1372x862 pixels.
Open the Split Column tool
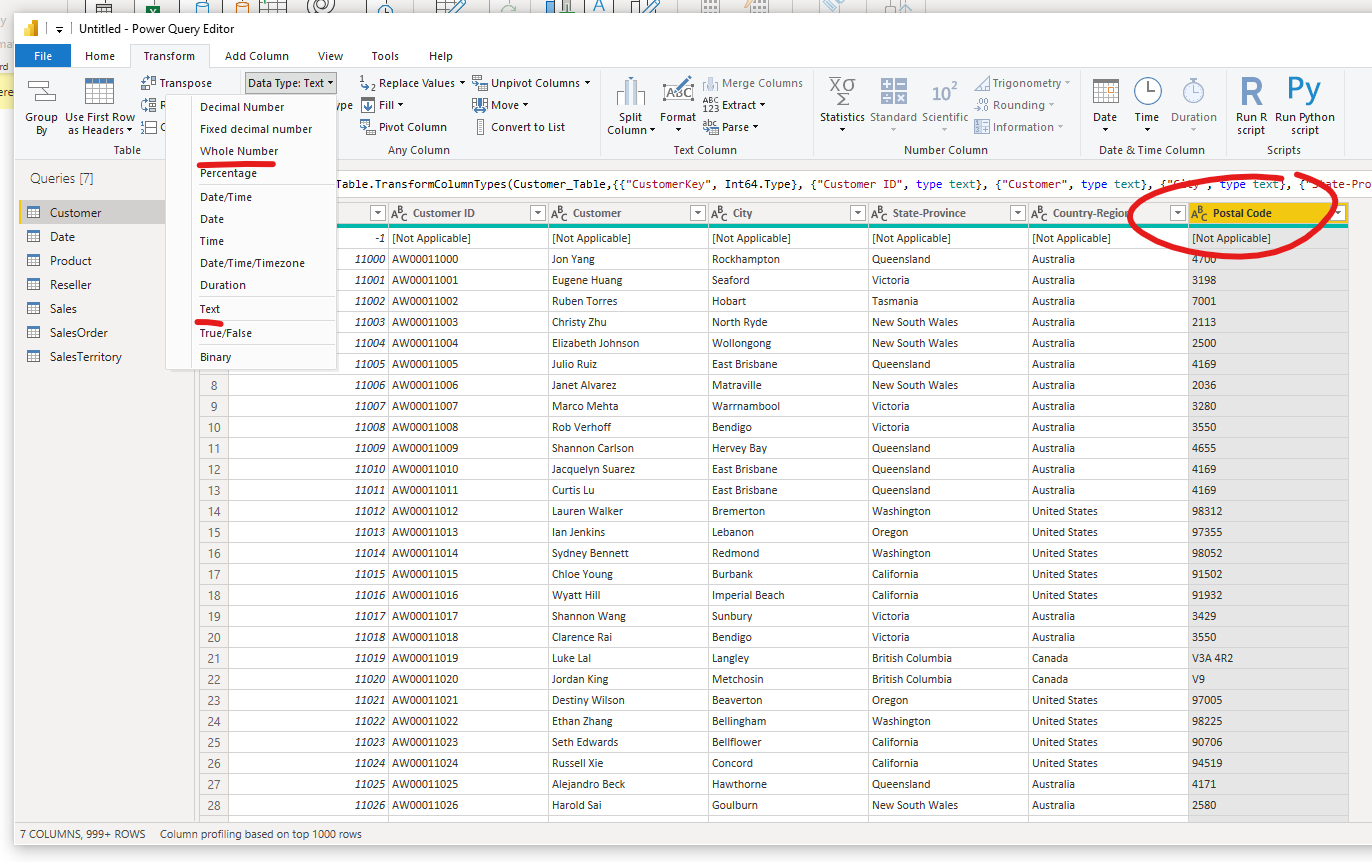630,95
